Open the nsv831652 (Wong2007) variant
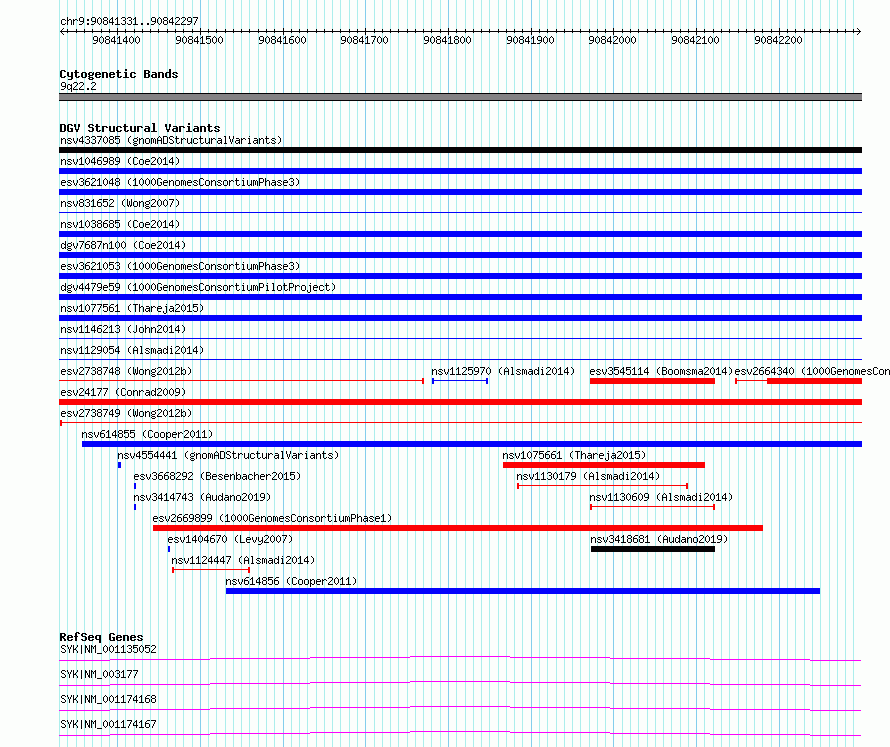 tap(120, 203)
